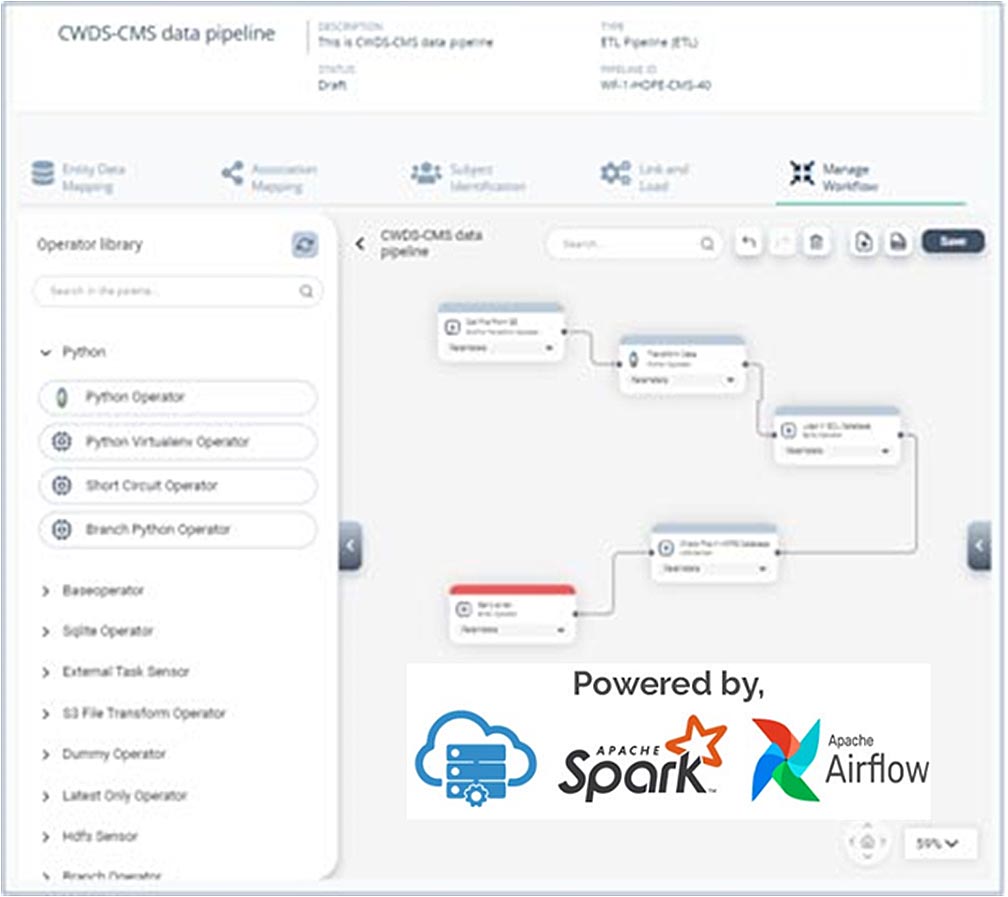Click the icon on the red-headed workflow node
This screenshot has width=1008, height=897.
pyautogui.click(x=464, y=609)
